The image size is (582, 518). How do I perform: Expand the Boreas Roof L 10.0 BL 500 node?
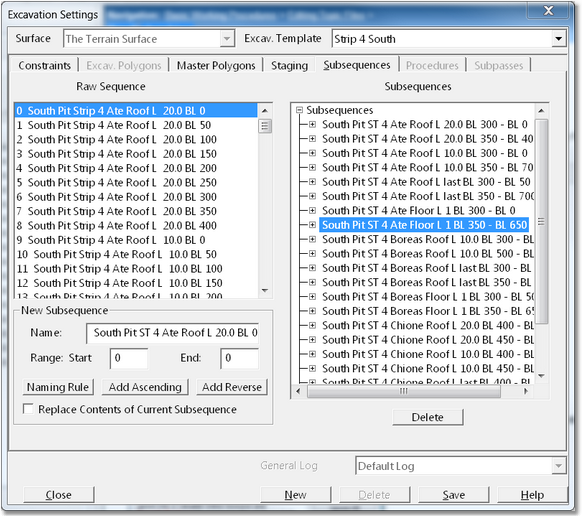(312, 254)
